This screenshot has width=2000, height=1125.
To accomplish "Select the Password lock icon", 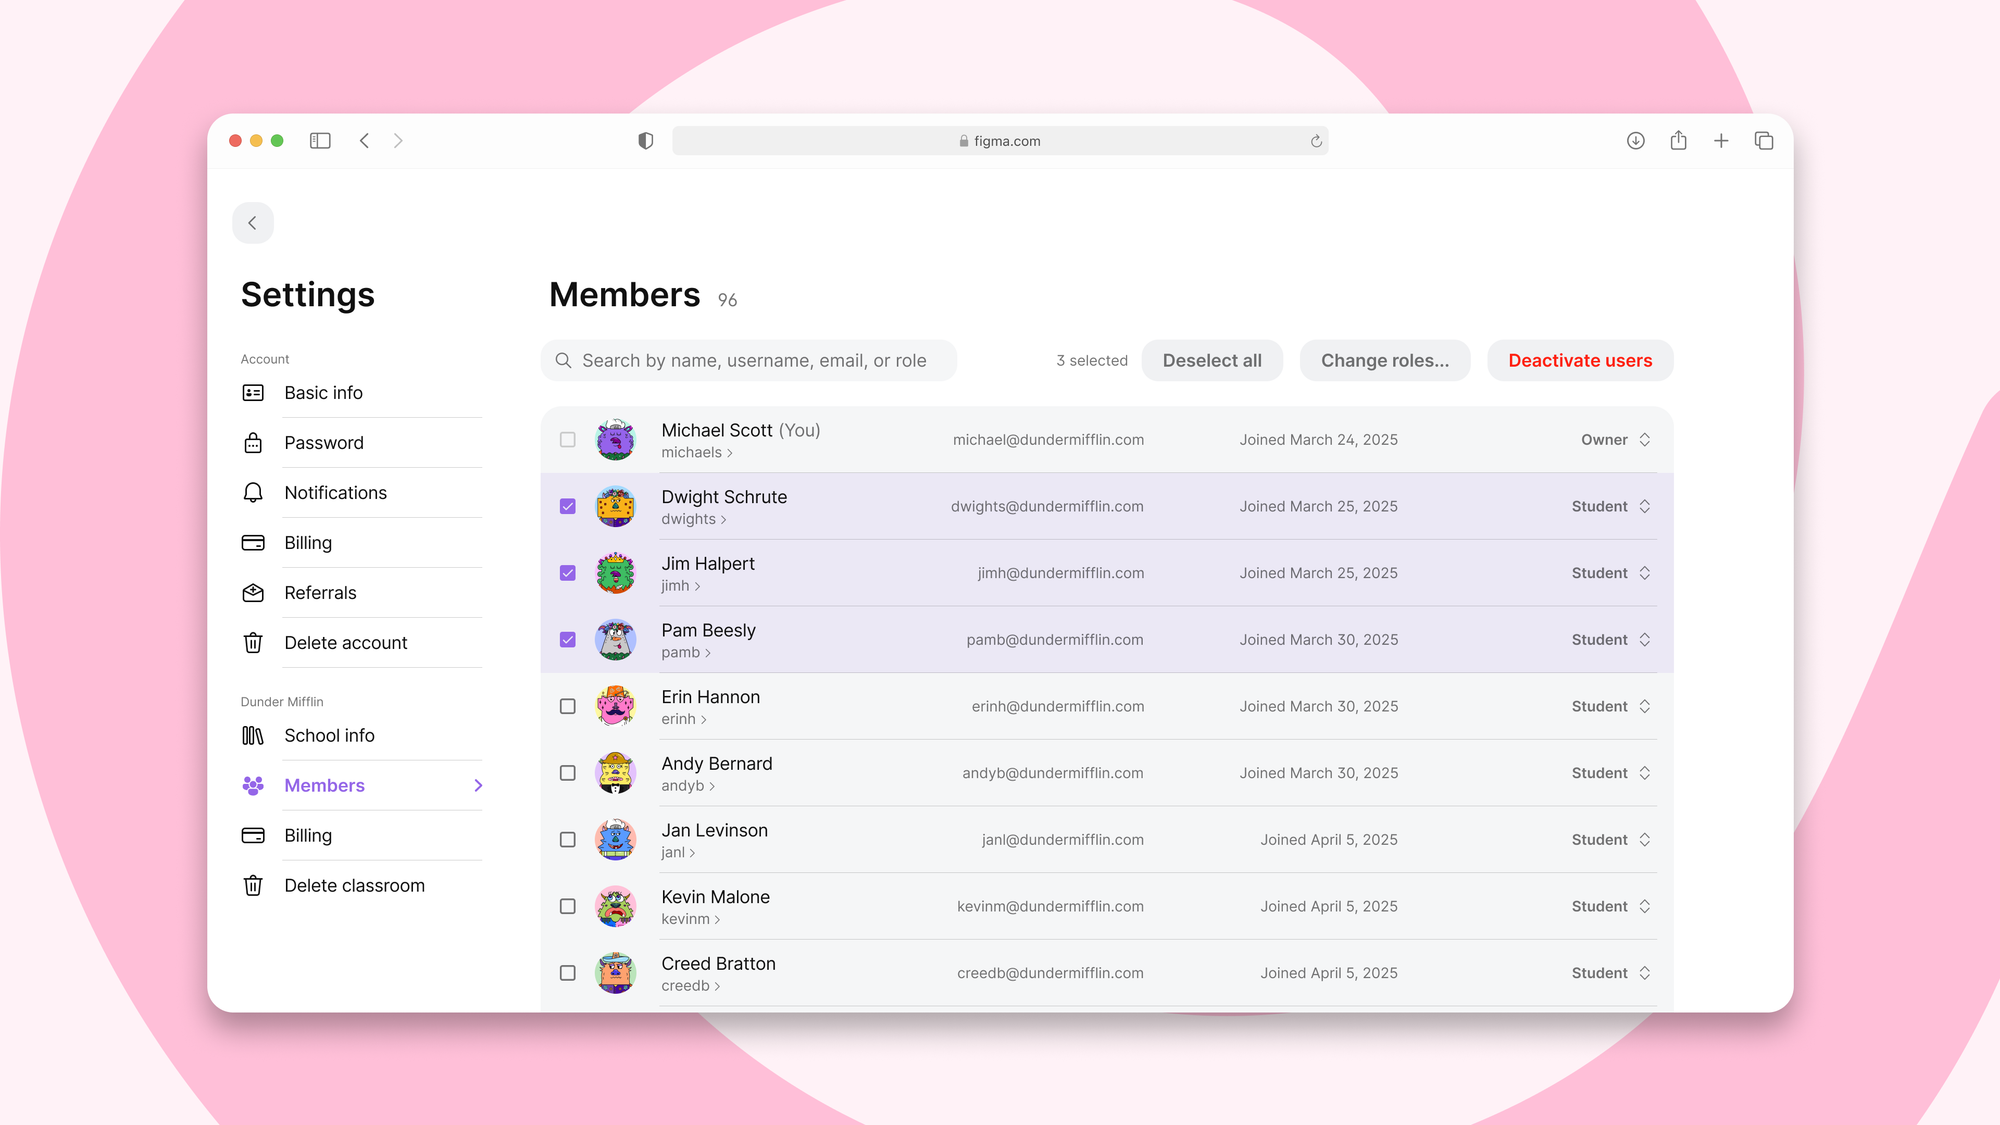I will pyautogui.click(x=253, y=442).
